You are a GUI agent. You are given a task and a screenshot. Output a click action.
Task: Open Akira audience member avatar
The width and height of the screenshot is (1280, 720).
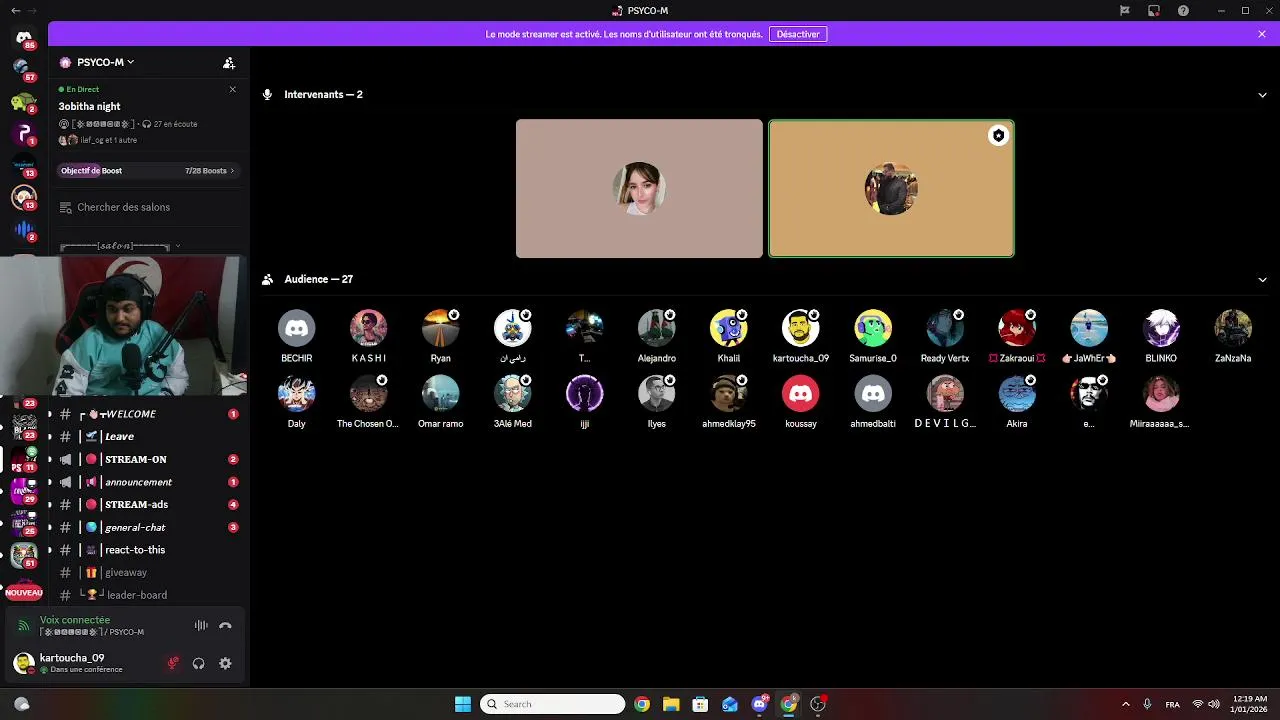(x=1017, y=394)
